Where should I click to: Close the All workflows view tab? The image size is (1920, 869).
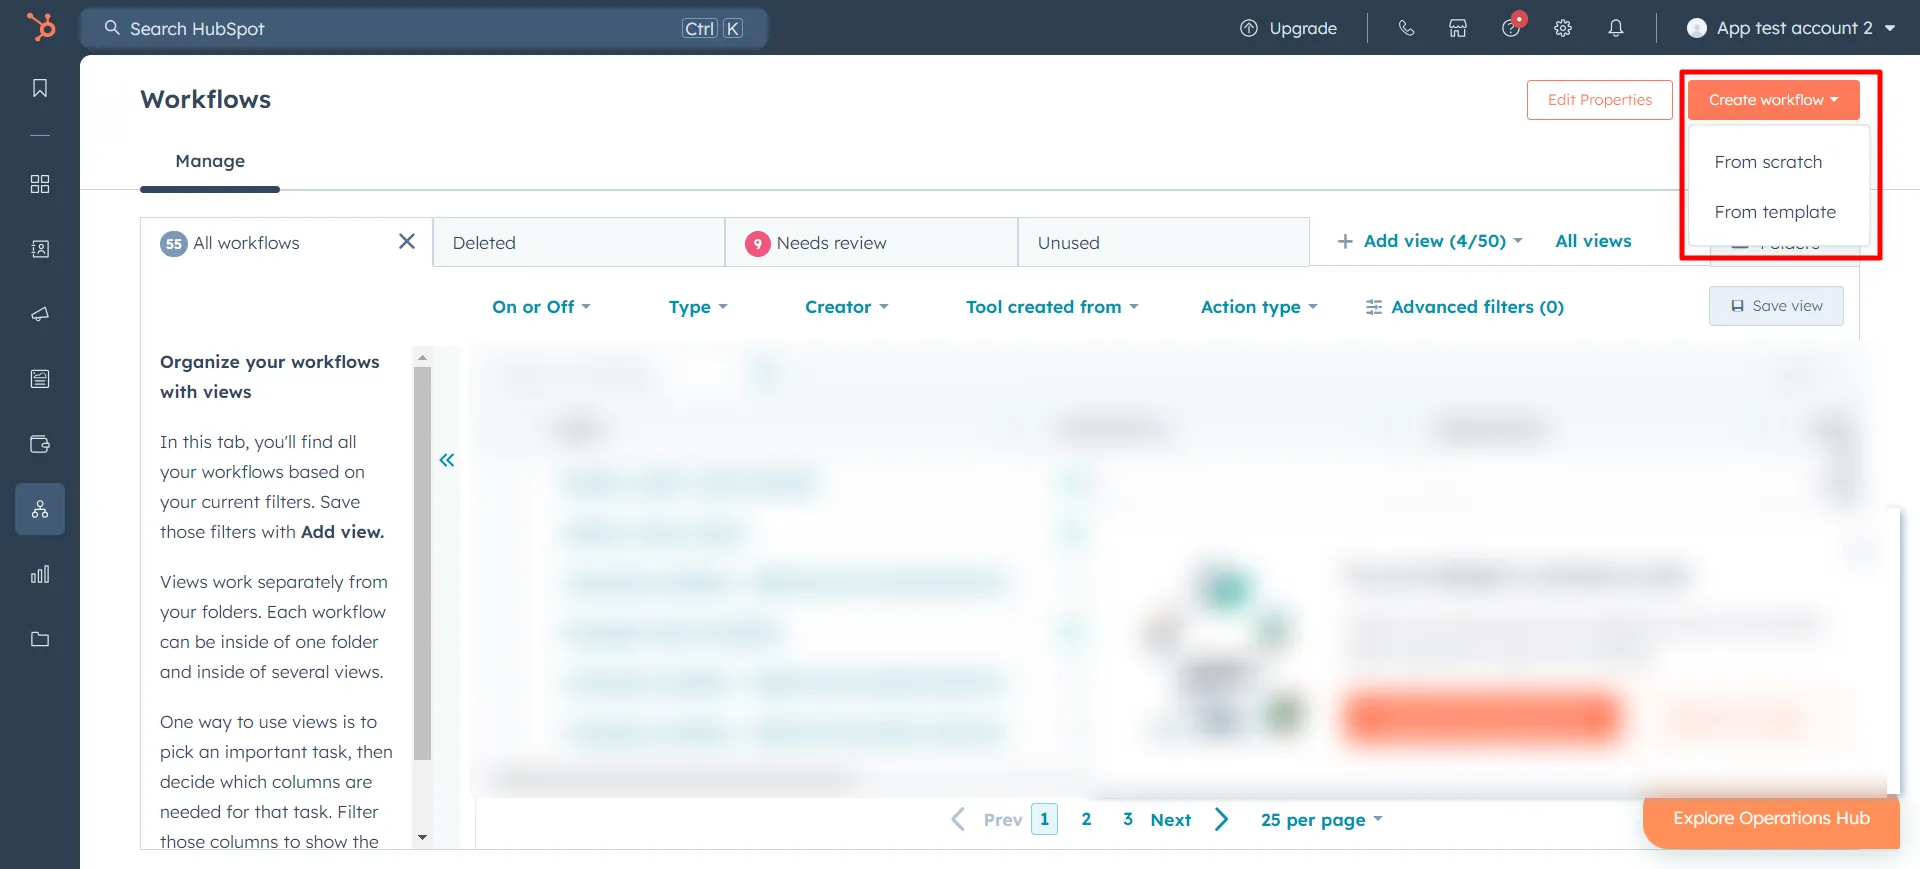tap(407, 241)
